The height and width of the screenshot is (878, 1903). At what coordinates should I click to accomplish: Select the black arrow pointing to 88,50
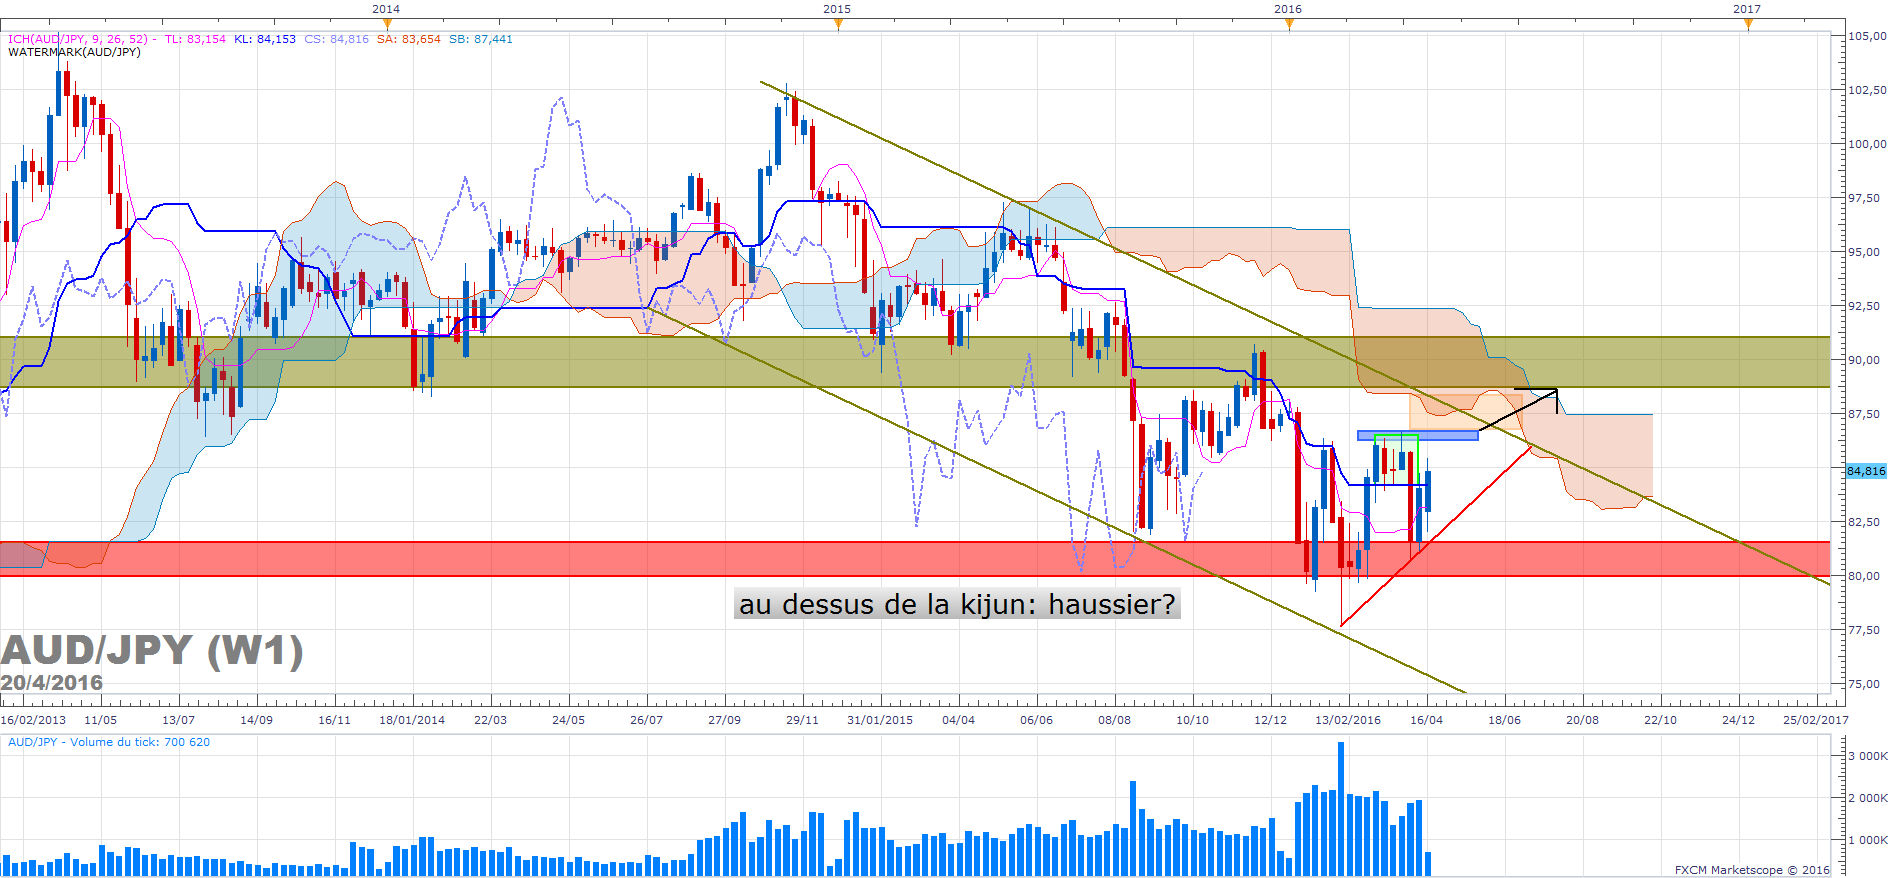(x=1518, y=409)
